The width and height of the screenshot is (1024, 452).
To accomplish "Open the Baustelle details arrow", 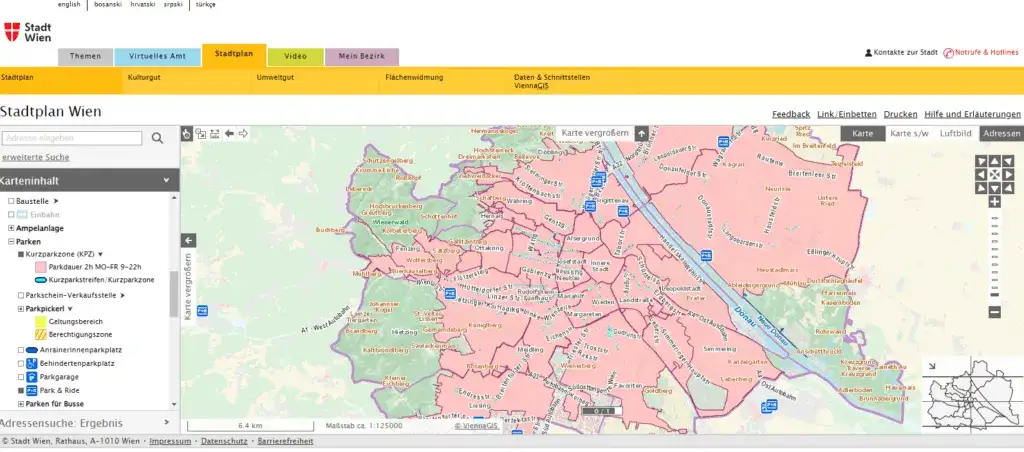I will (56, 201).
